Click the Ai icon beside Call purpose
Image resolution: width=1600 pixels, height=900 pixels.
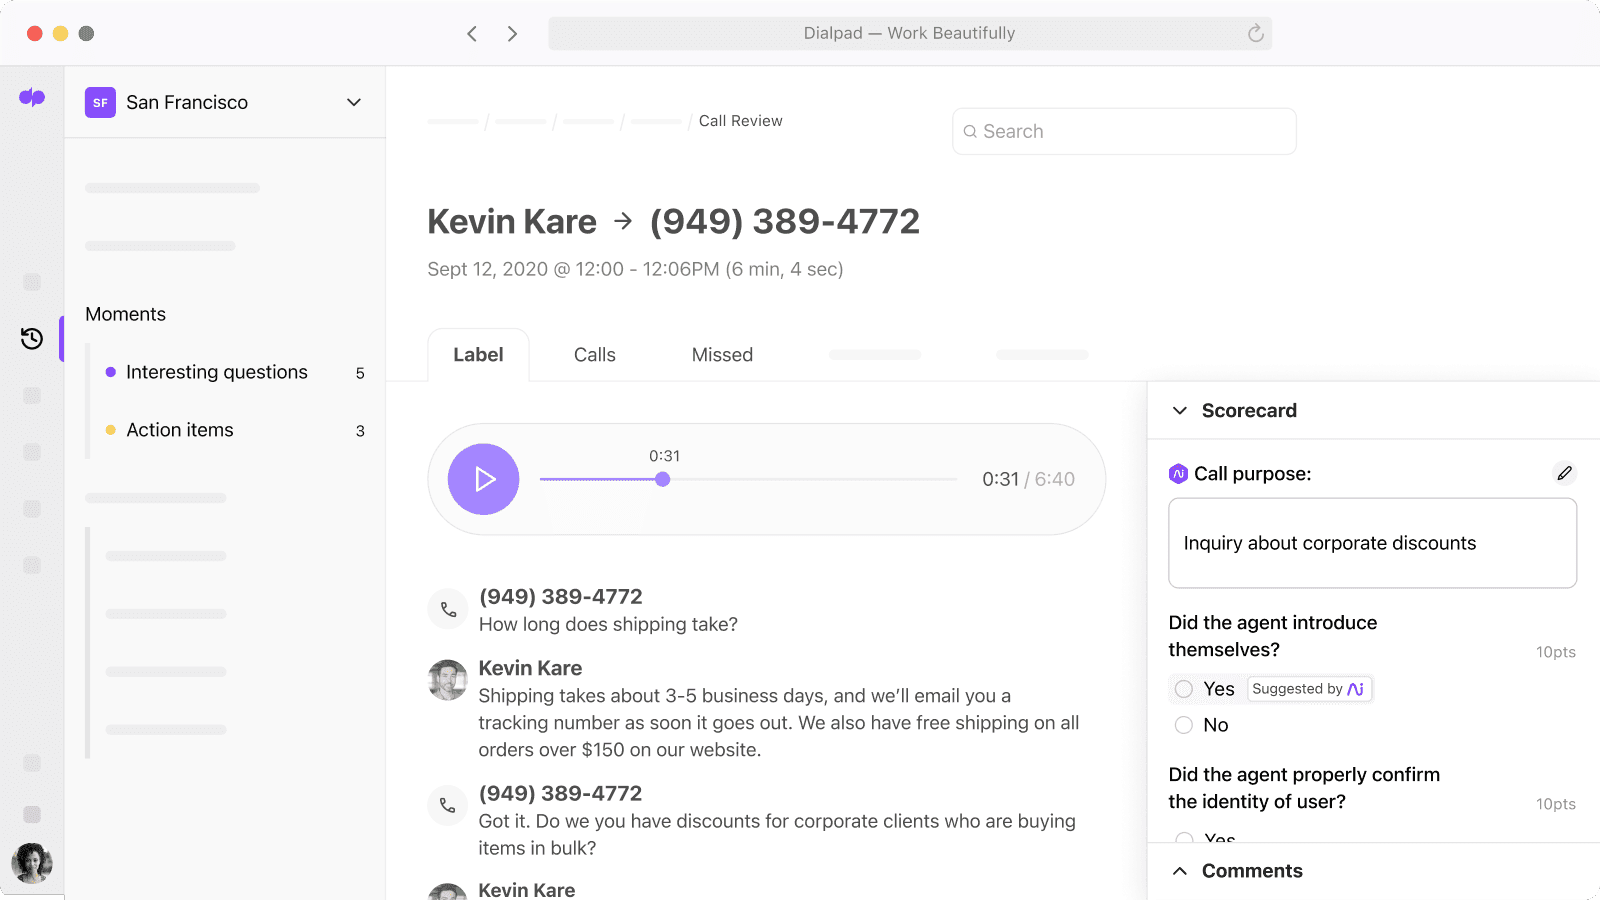(1178, 473)
